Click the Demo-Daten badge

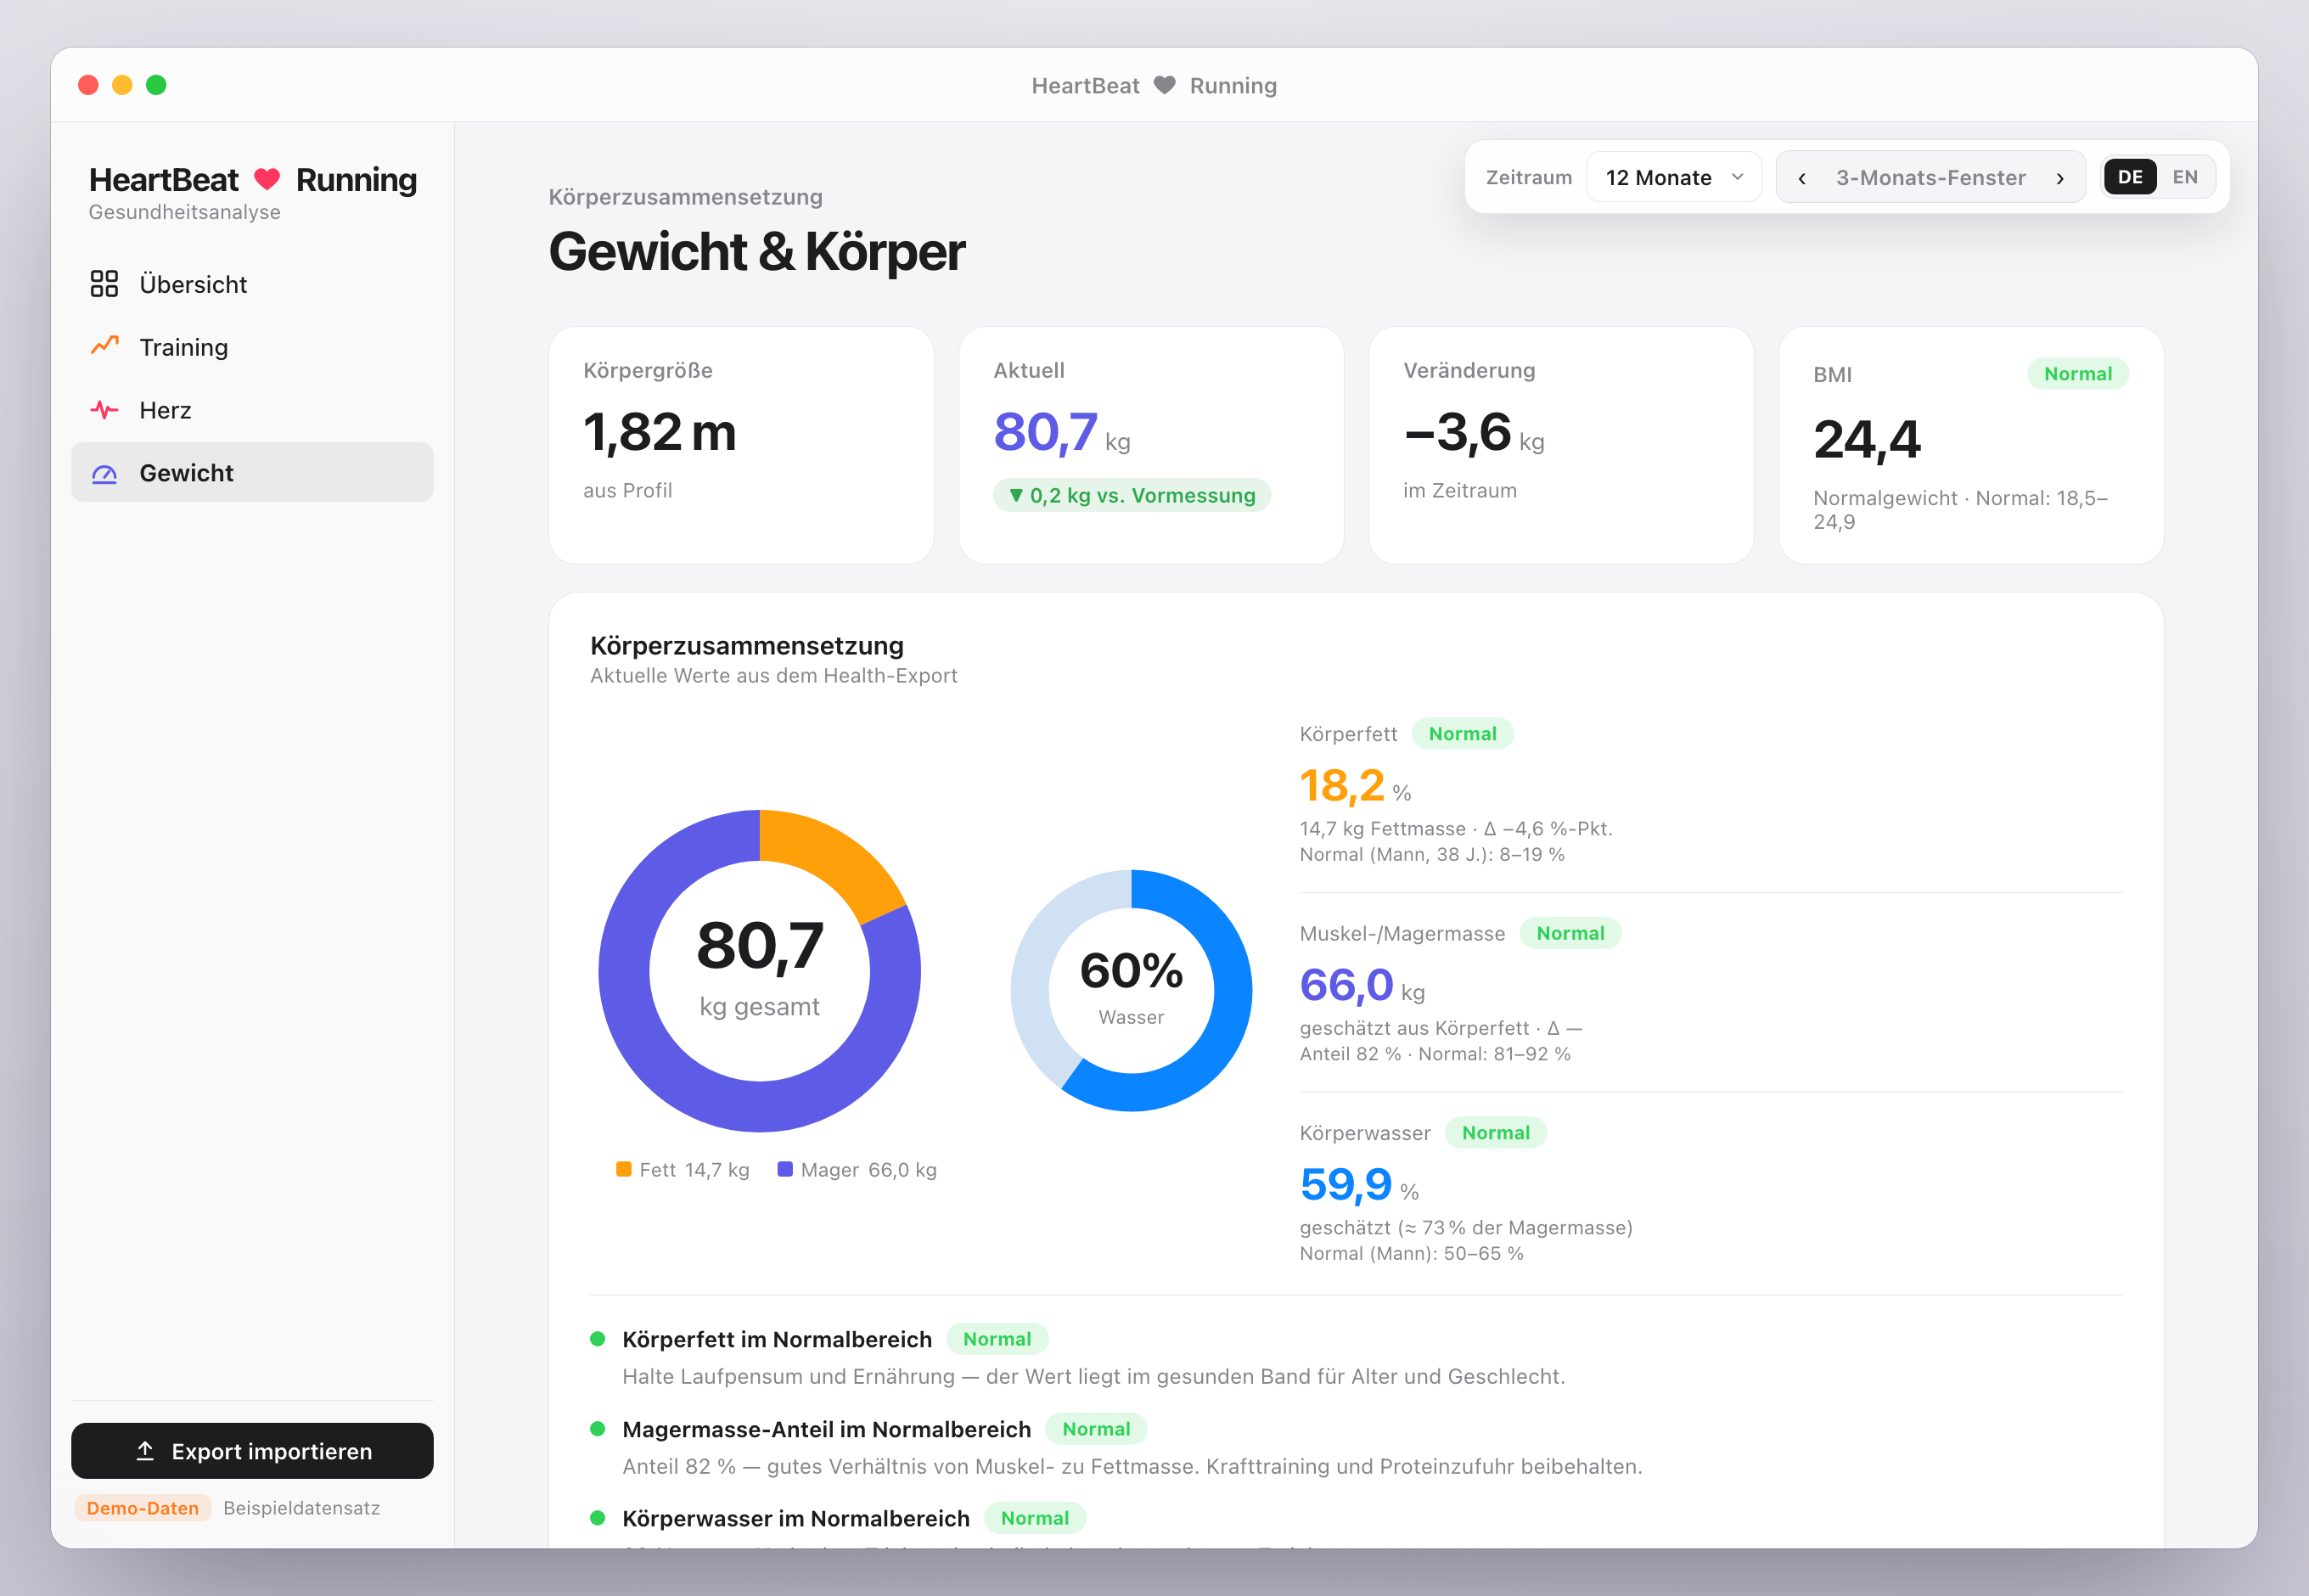[143, 1507]
